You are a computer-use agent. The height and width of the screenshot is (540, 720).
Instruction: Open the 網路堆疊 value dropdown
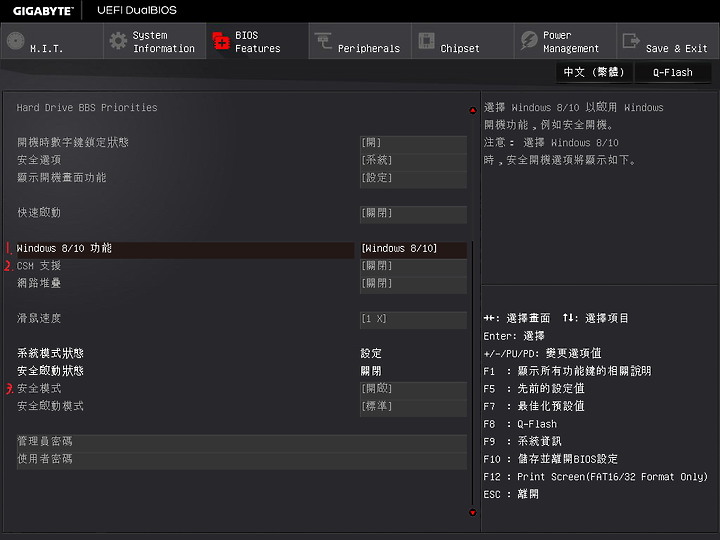pos(413,284)
